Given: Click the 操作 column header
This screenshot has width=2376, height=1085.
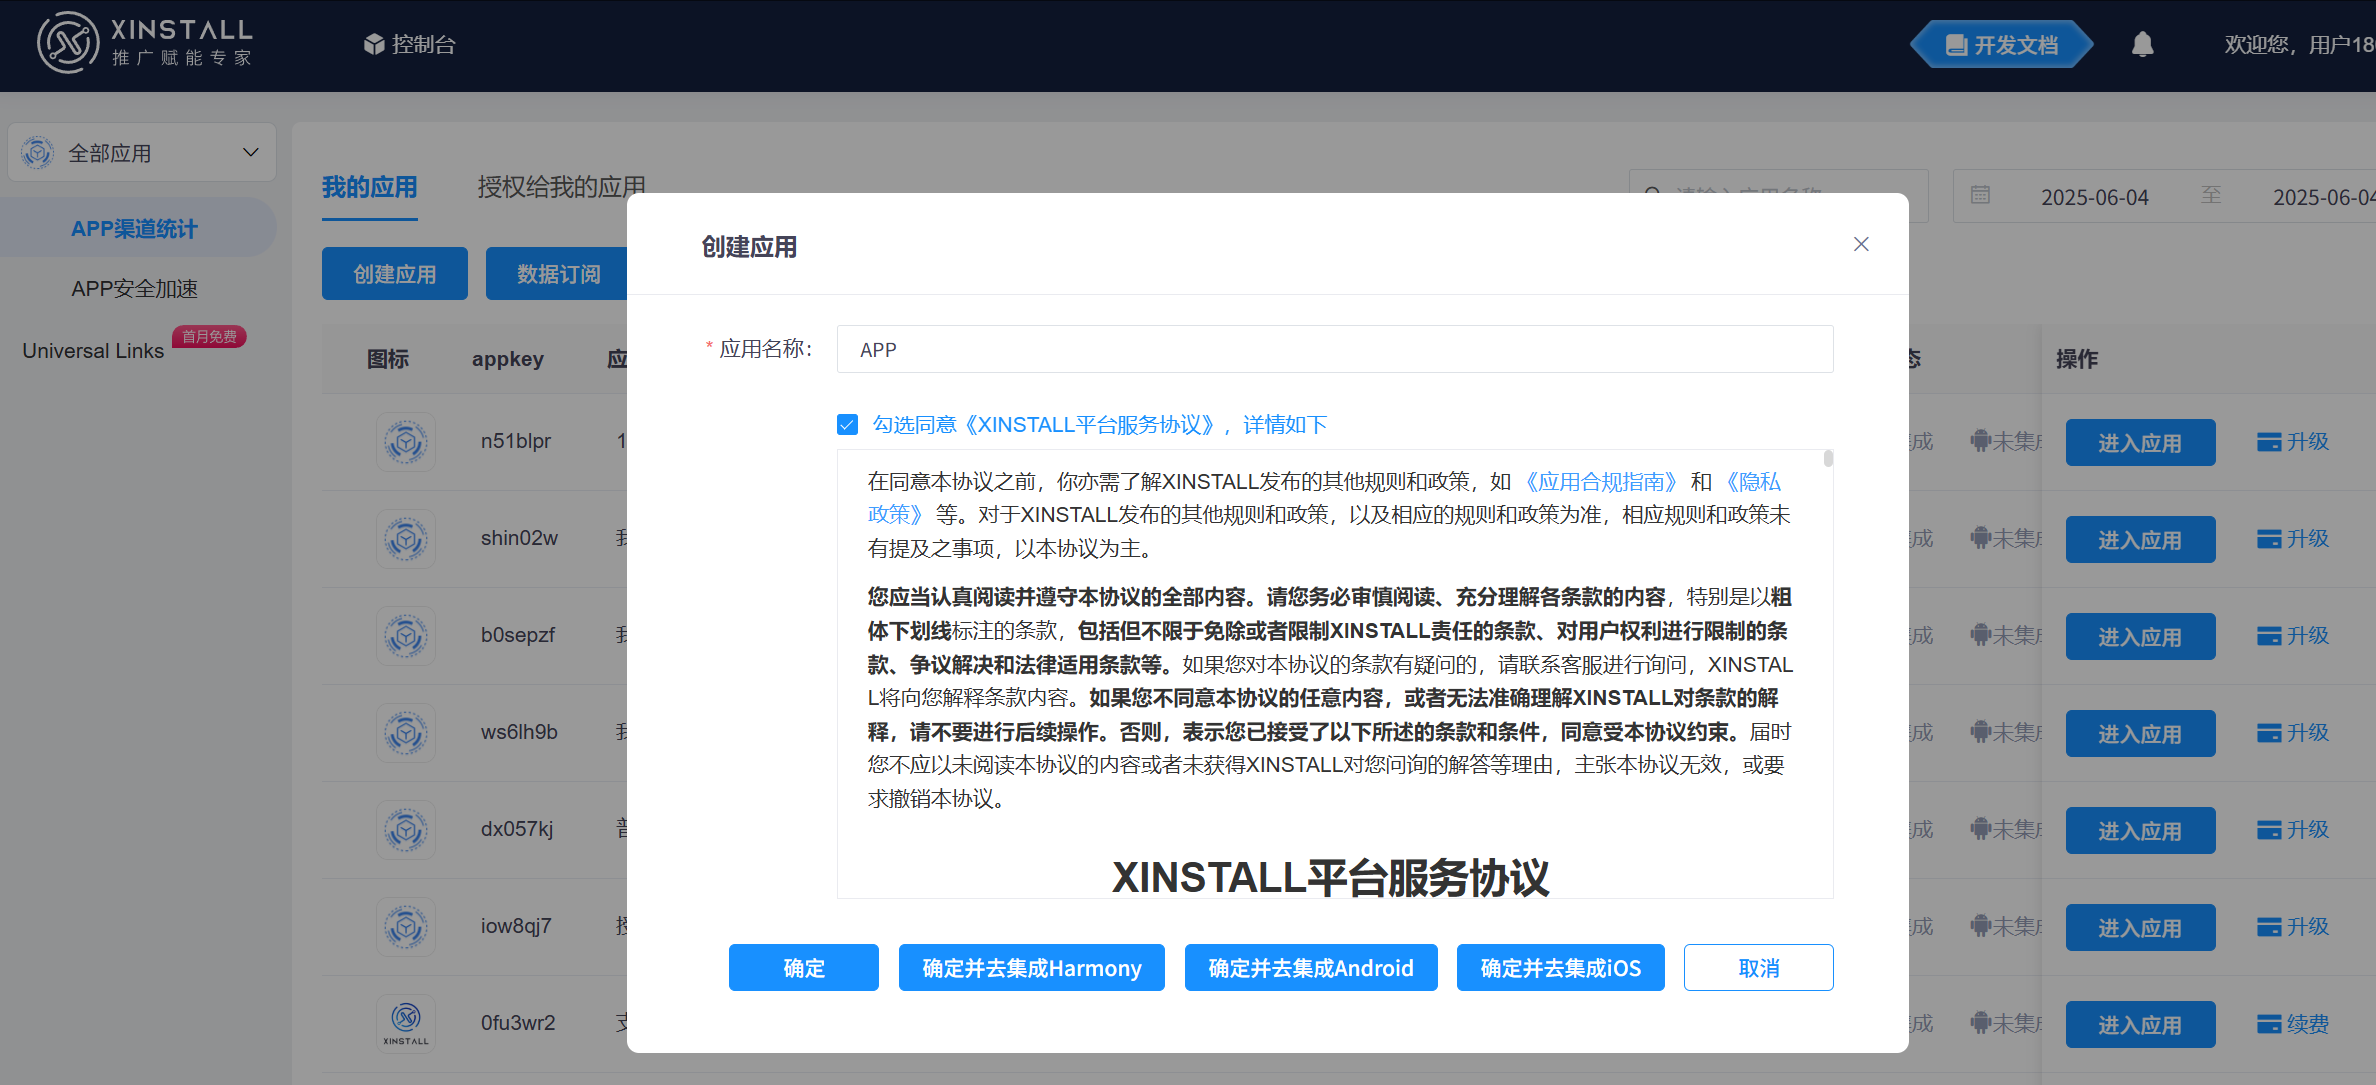Looking at the screenshot, I should point(2077,359).
